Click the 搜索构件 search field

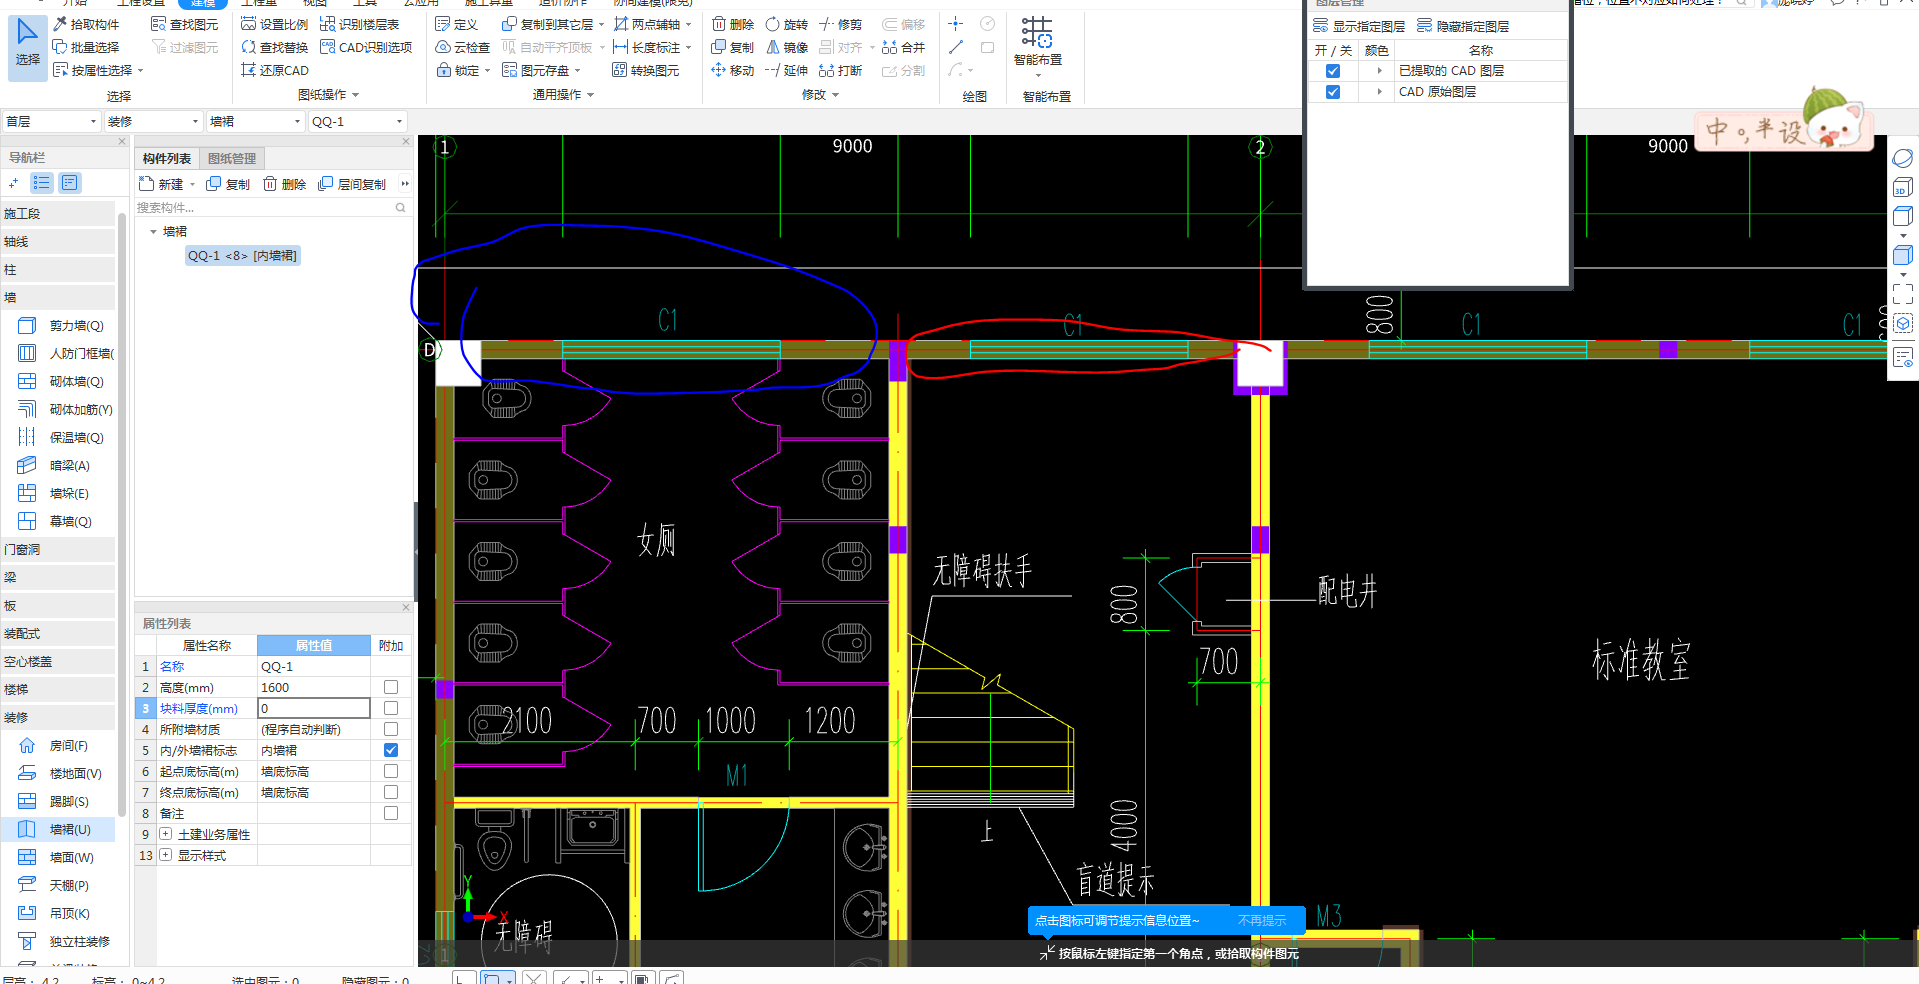point(272,208)
